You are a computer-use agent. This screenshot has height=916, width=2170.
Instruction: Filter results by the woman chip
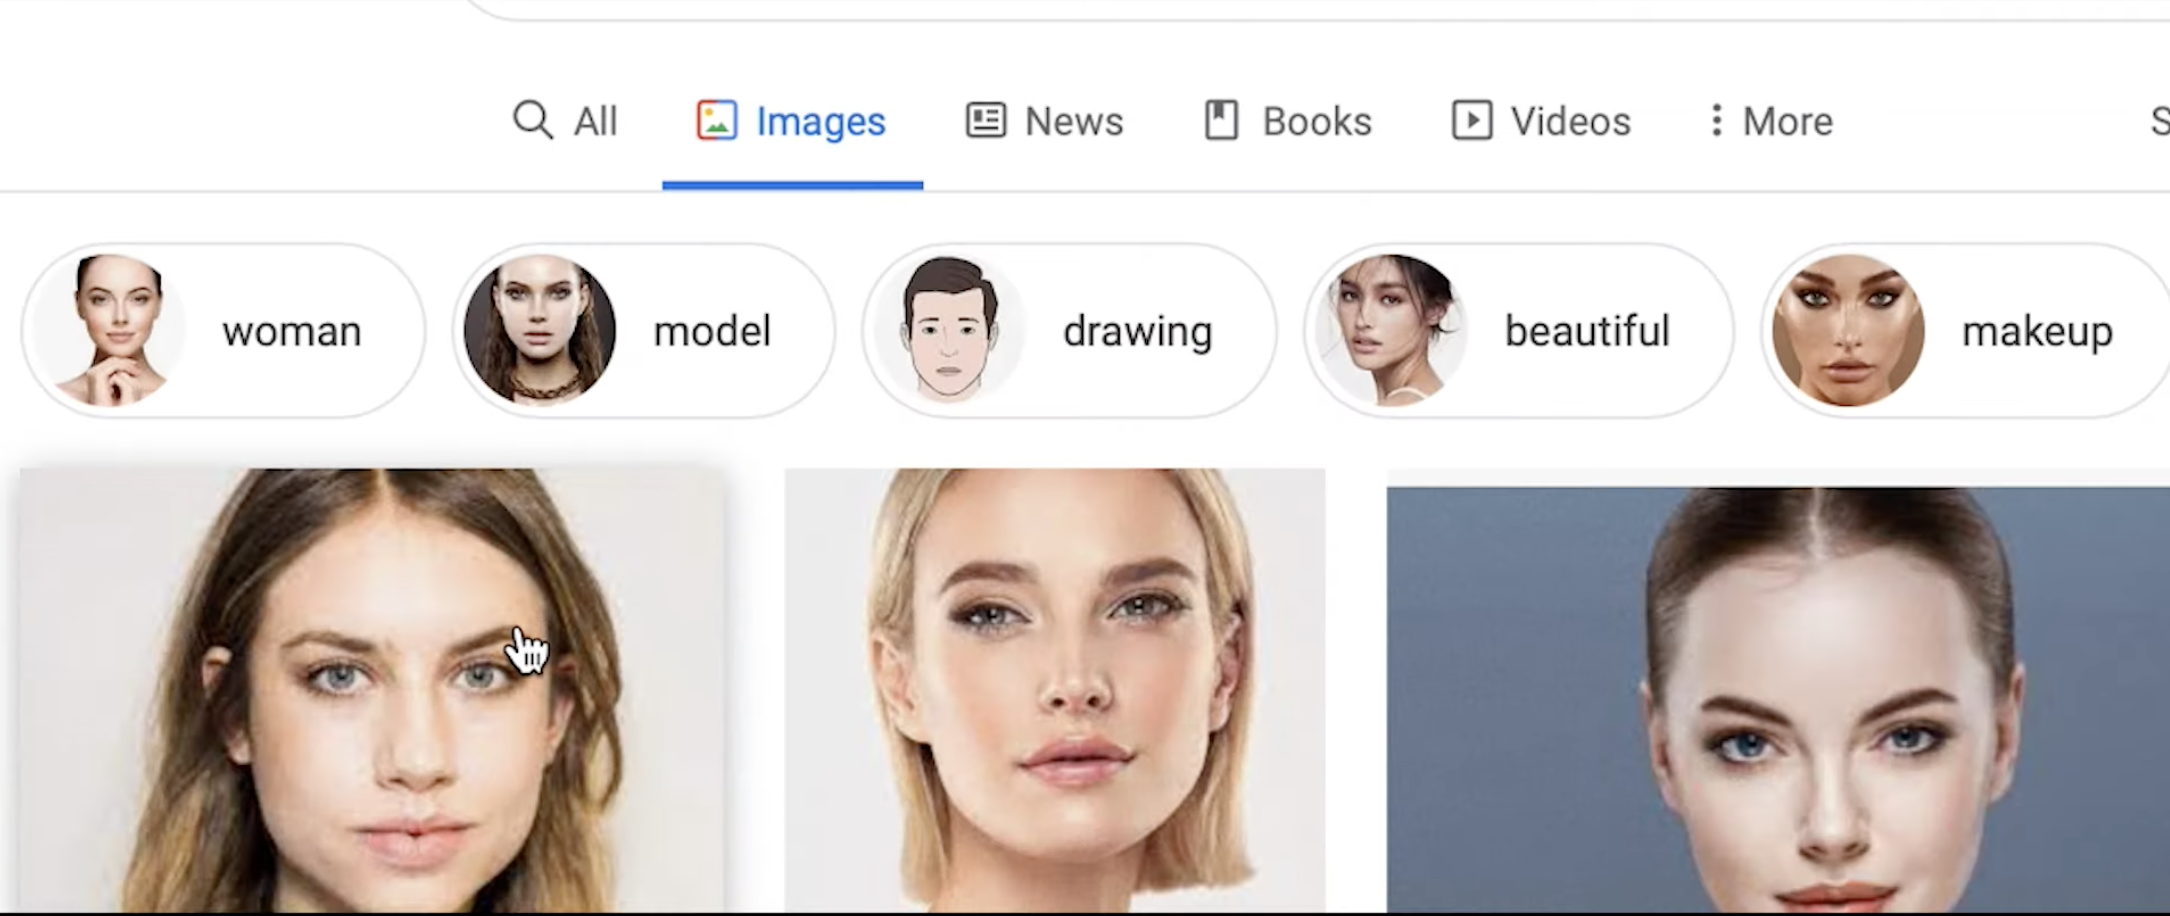pyautogui.click(x=223, y=331)
